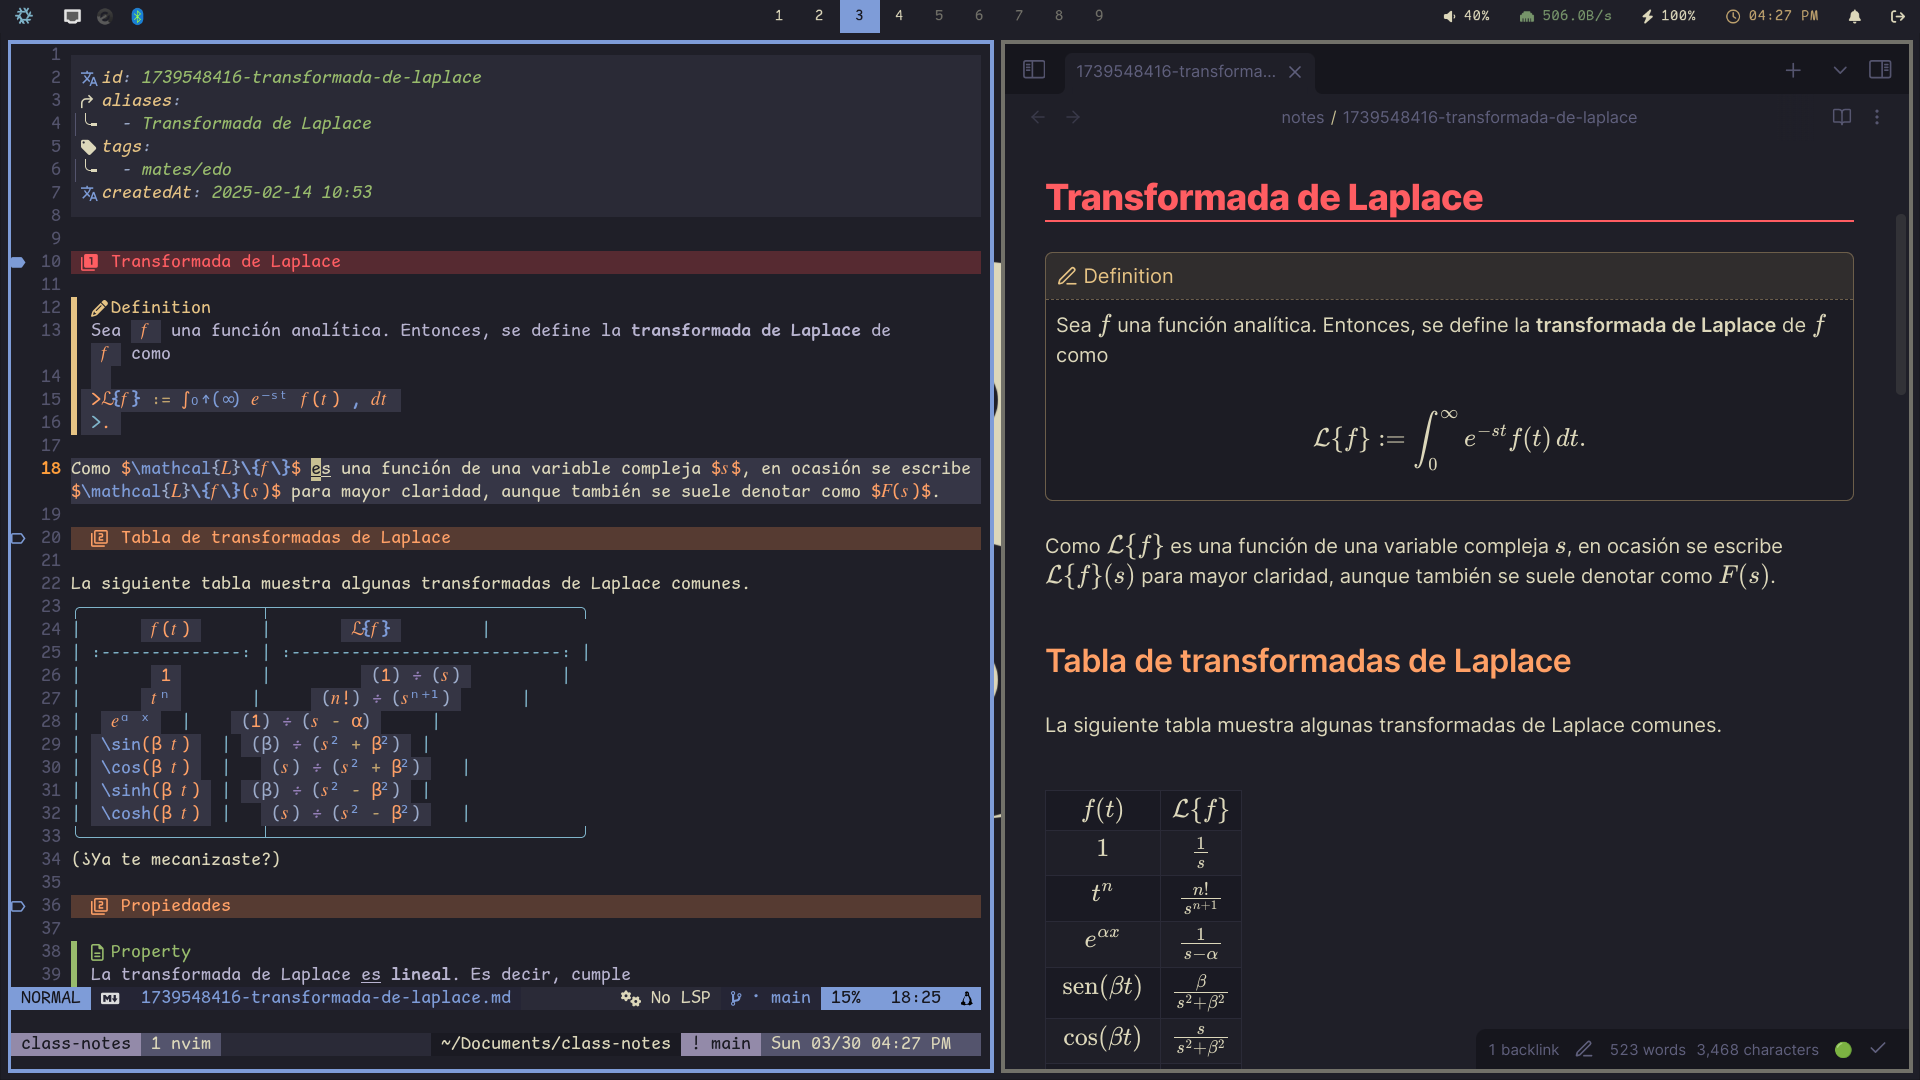The height and width of the screenshot is (1080, 1920).
Task: Click the battery 100% indicator
Action: pos(1668,16)
